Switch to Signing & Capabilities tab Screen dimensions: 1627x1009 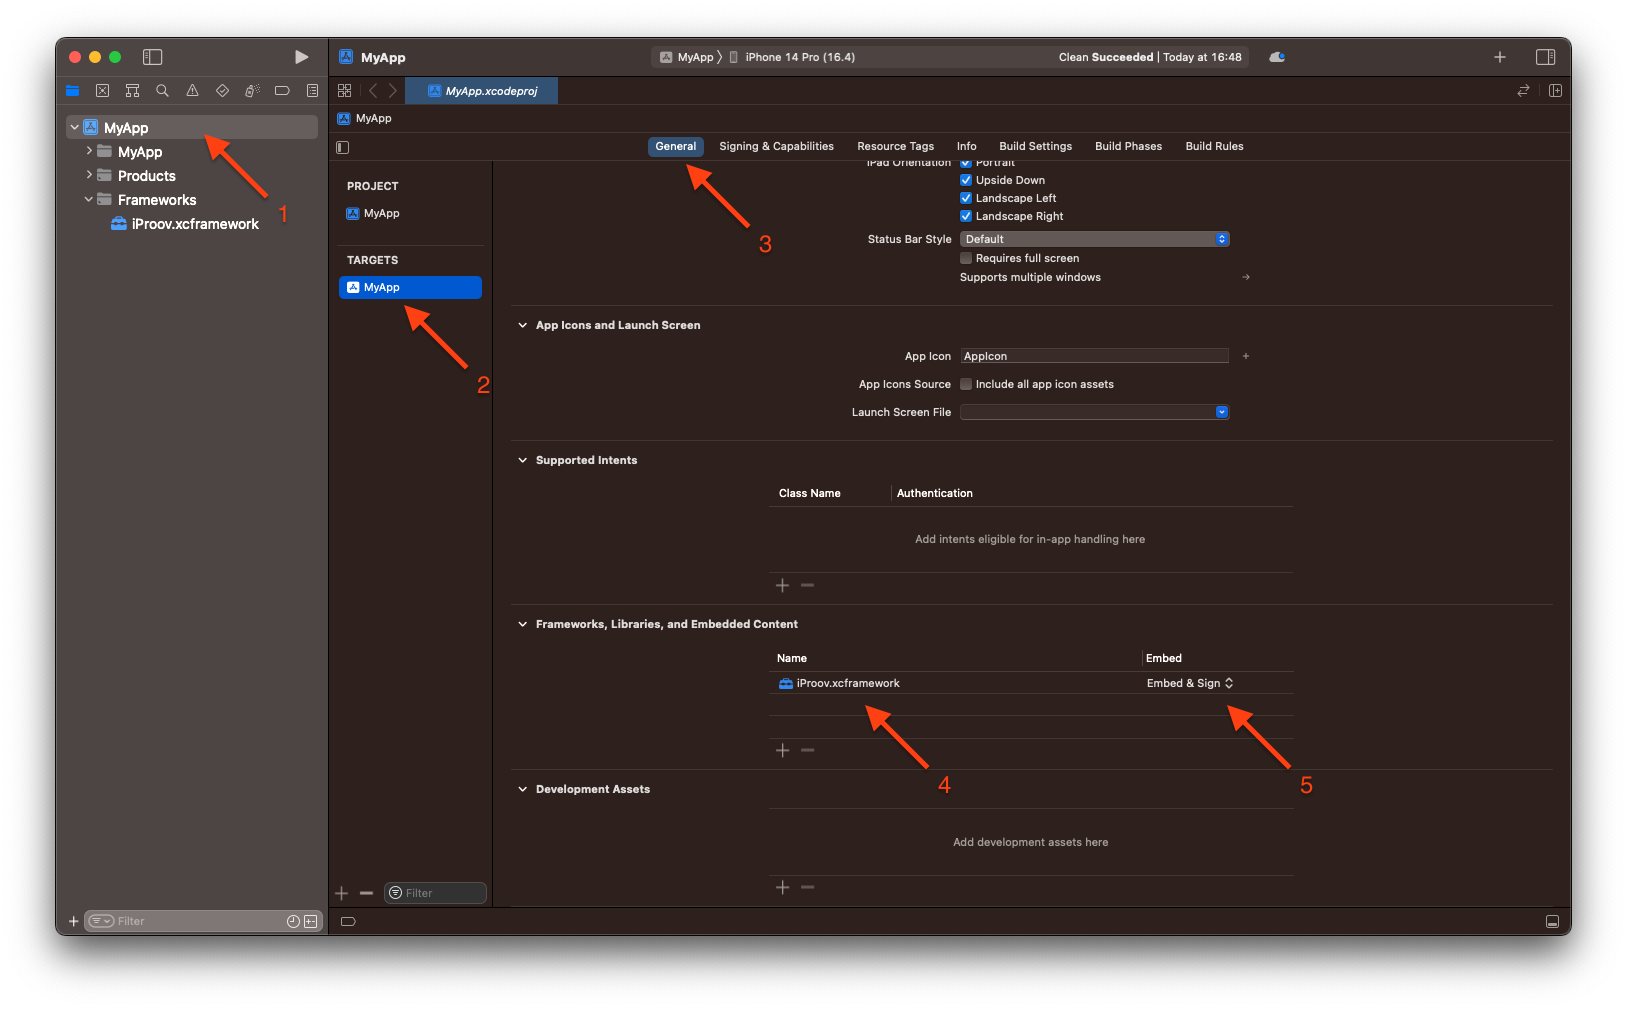776,146
